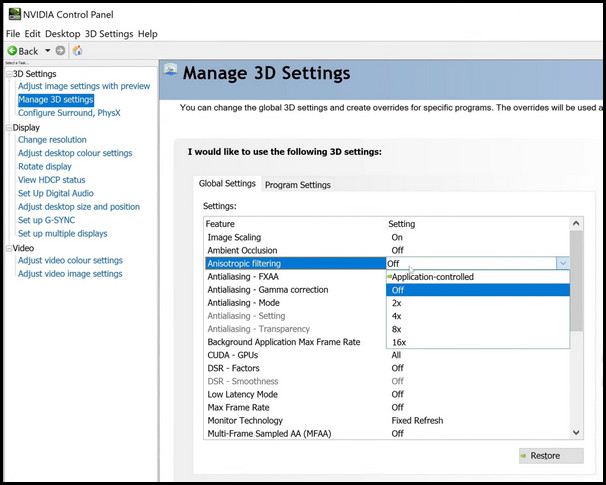Click the Feature column header
The image size is (606, 485).
point(295,224)
